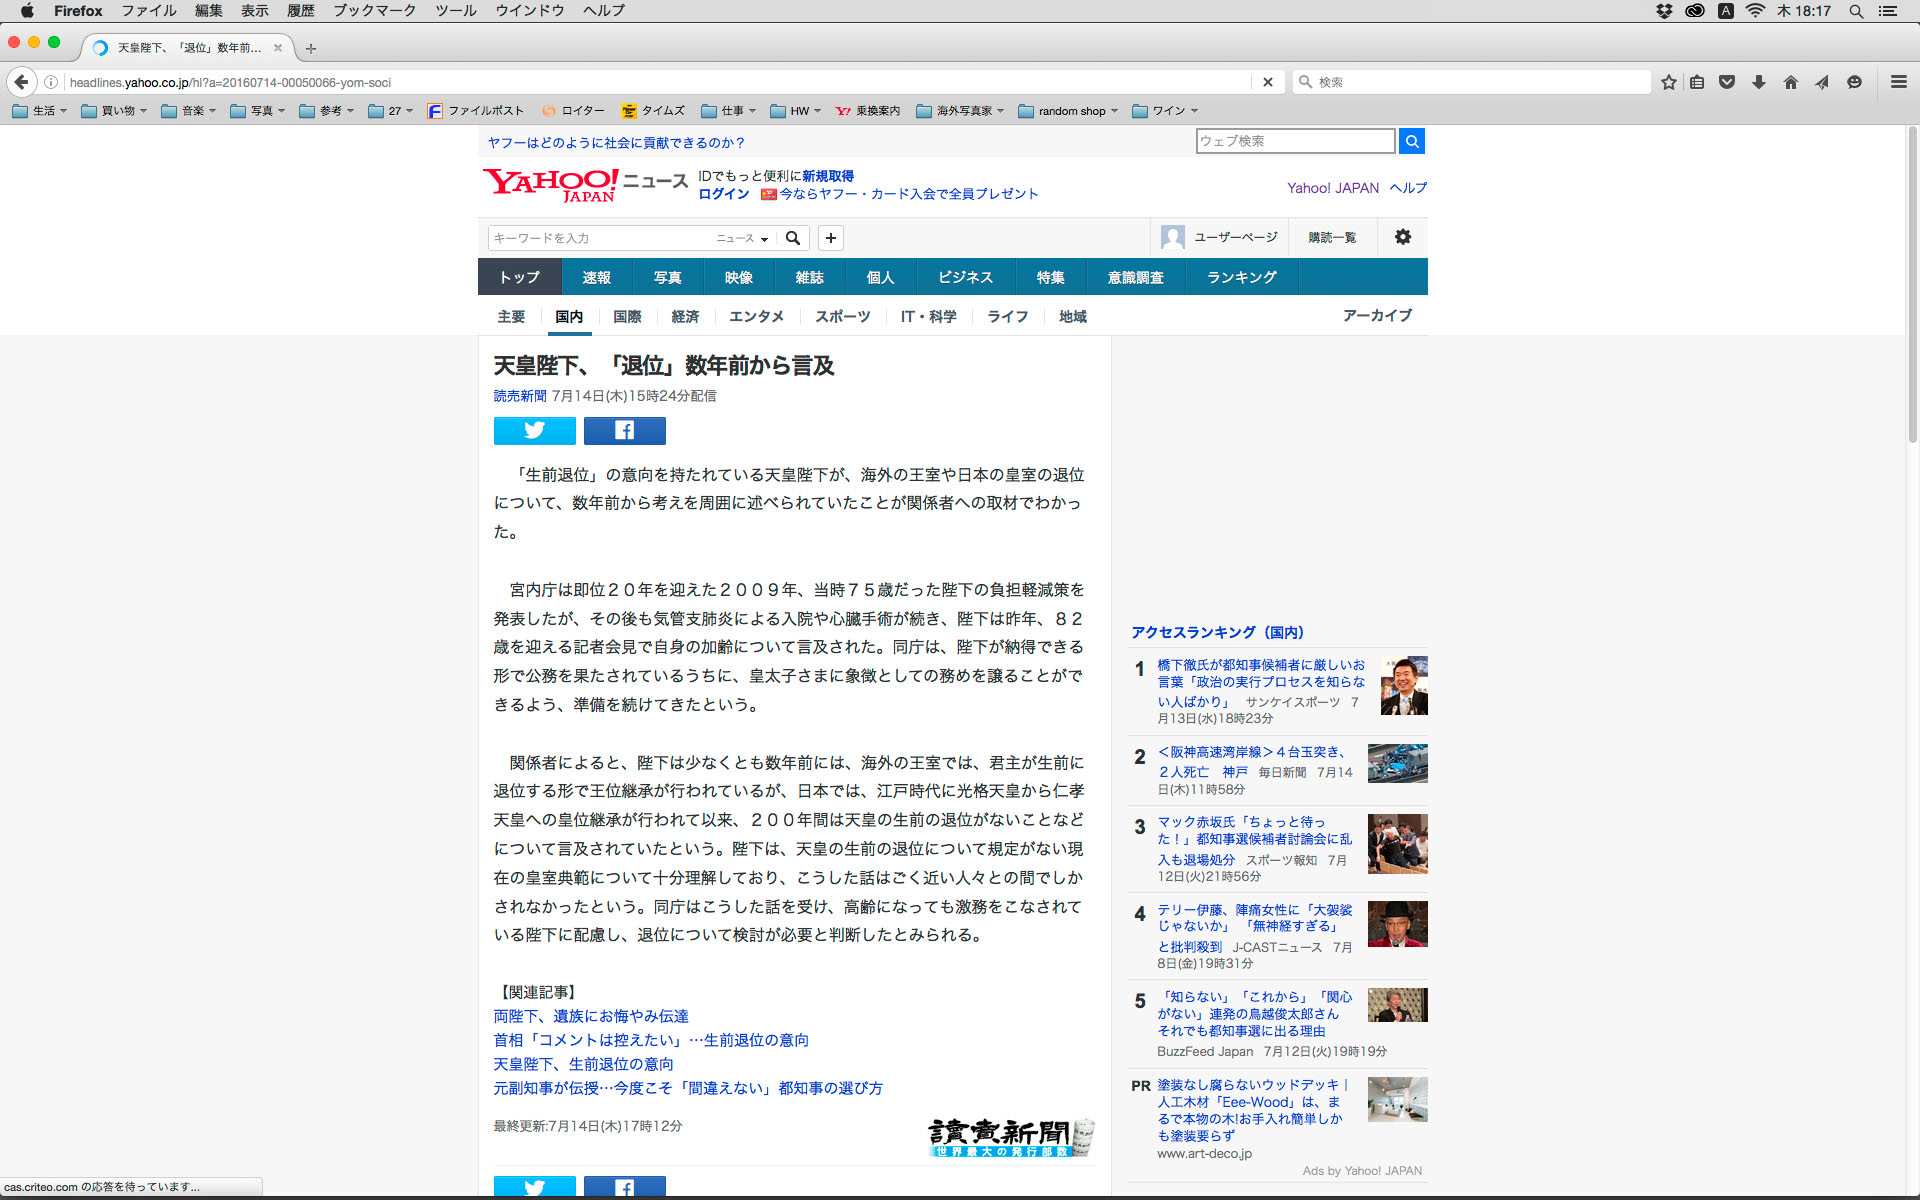Click the 読売新聞 source link
The image size is (1920, 1200).
pos(519,396)
